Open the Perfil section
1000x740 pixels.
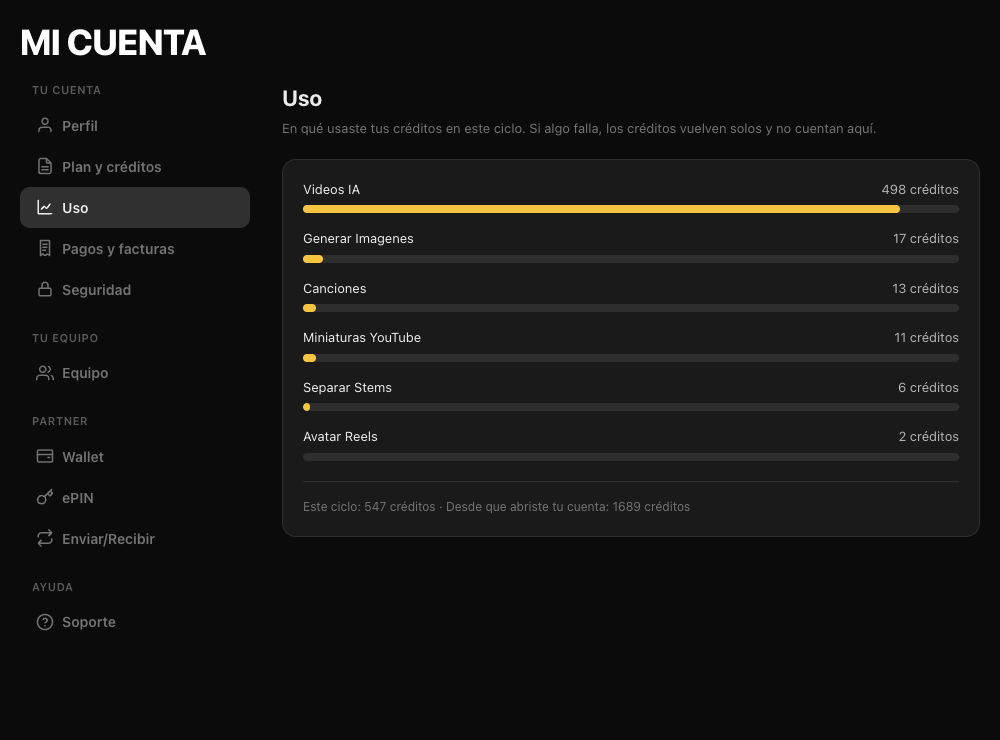(135, 126)
